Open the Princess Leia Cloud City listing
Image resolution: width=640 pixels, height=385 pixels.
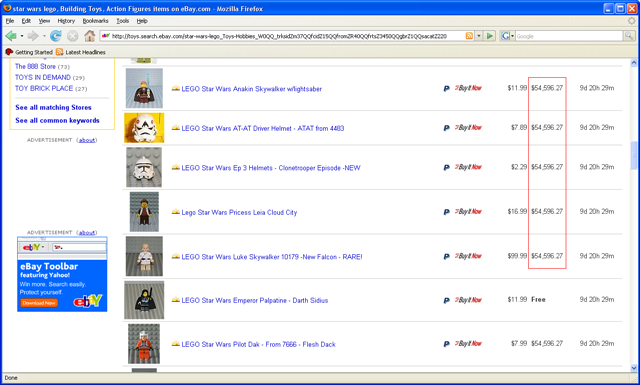pyautogui.click(x=239, y=212)
